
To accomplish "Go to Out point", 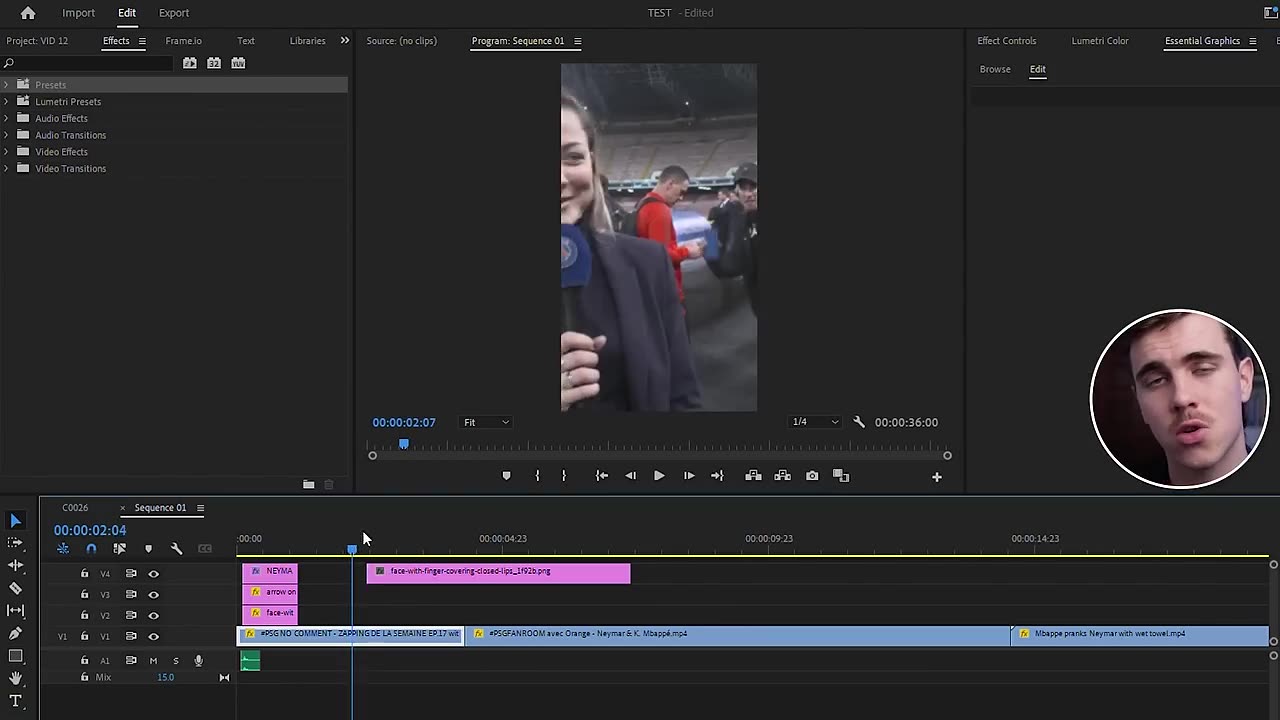I will [717, 476].
